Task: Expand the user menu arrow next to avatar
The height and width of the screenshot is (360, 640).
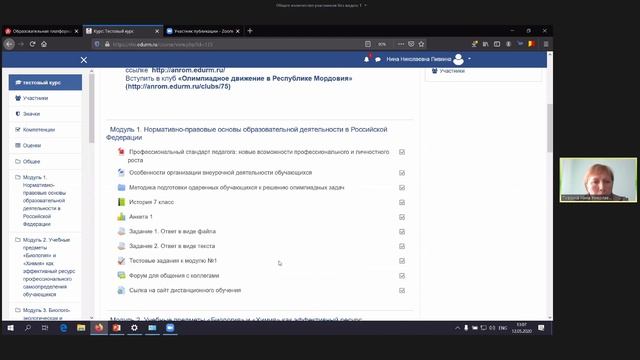Action: point(469,59)
